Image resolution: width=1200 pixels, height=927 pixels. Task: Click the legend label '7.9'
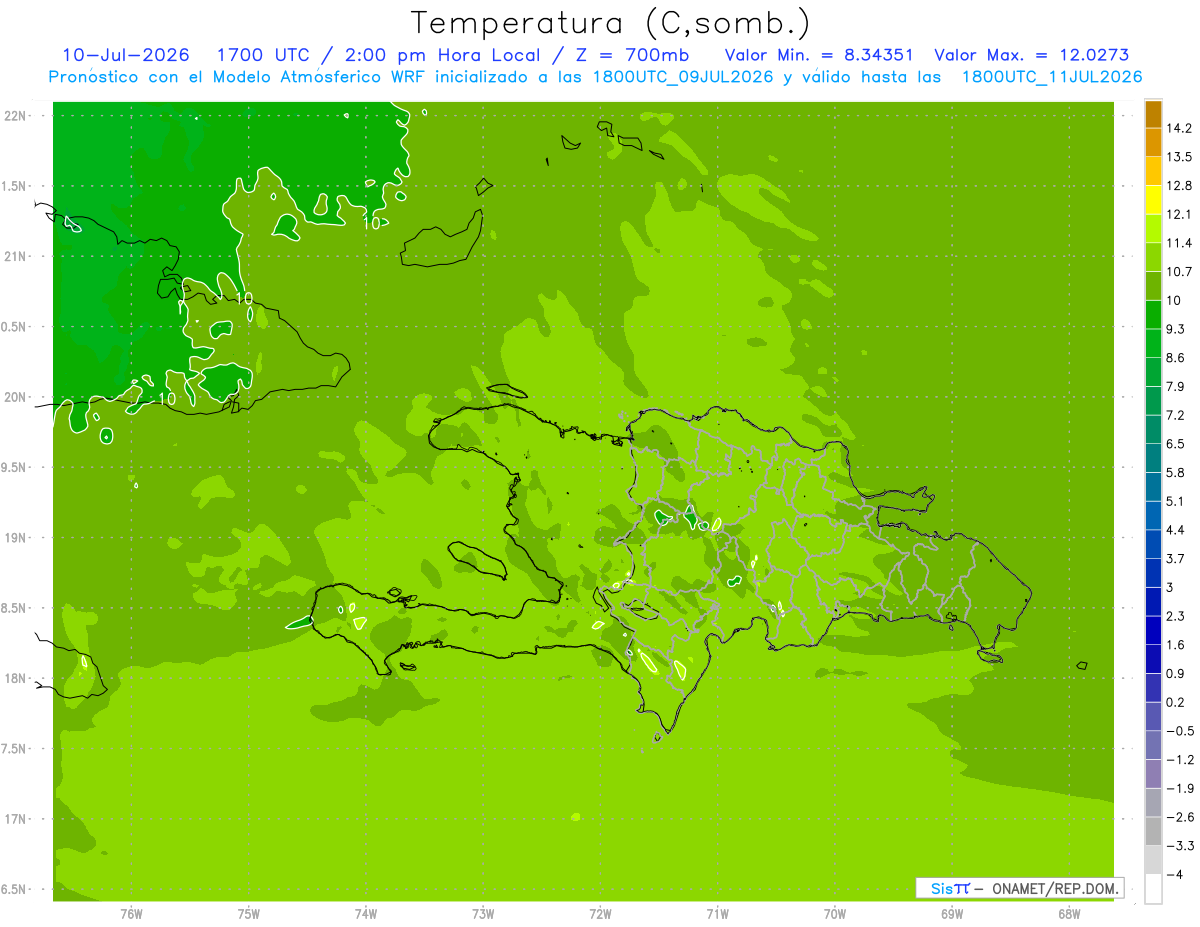click(x=1176, y=386)
